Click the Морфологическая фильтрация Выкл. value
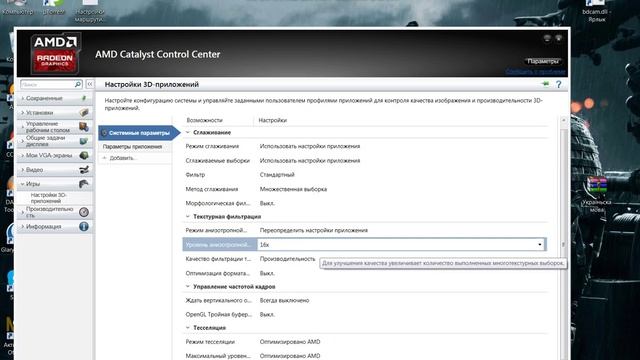This screenshot has height=360, width=640. tap(267, 203)
